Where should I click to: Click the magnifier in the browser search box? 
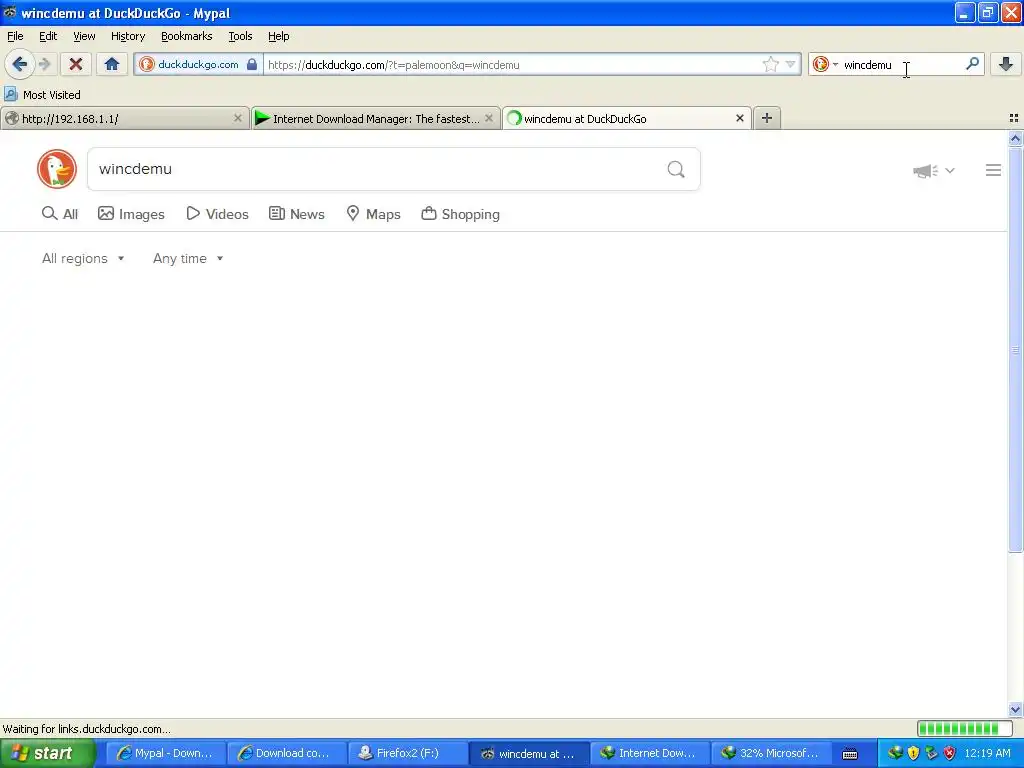point(972,64)
